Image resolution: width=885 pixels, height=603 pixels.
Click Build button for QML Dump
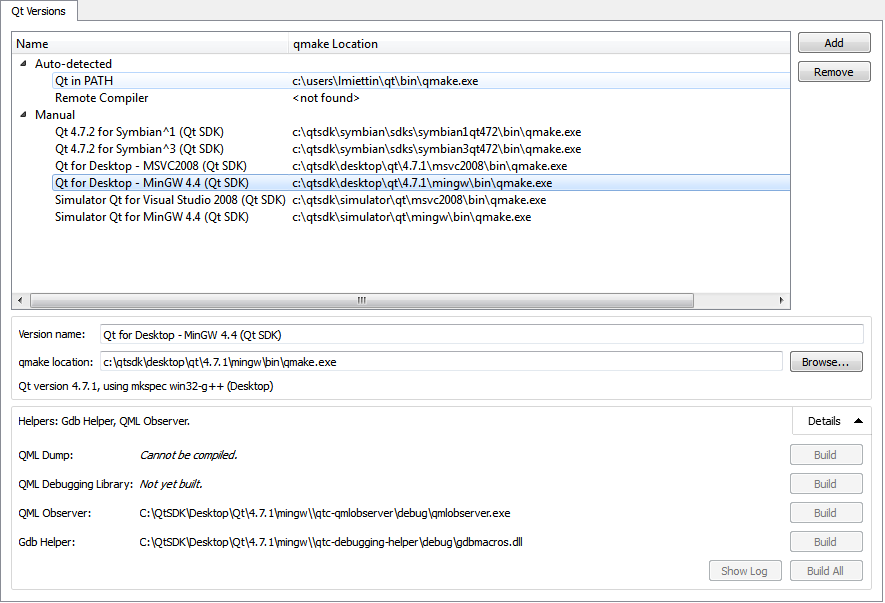826,455
